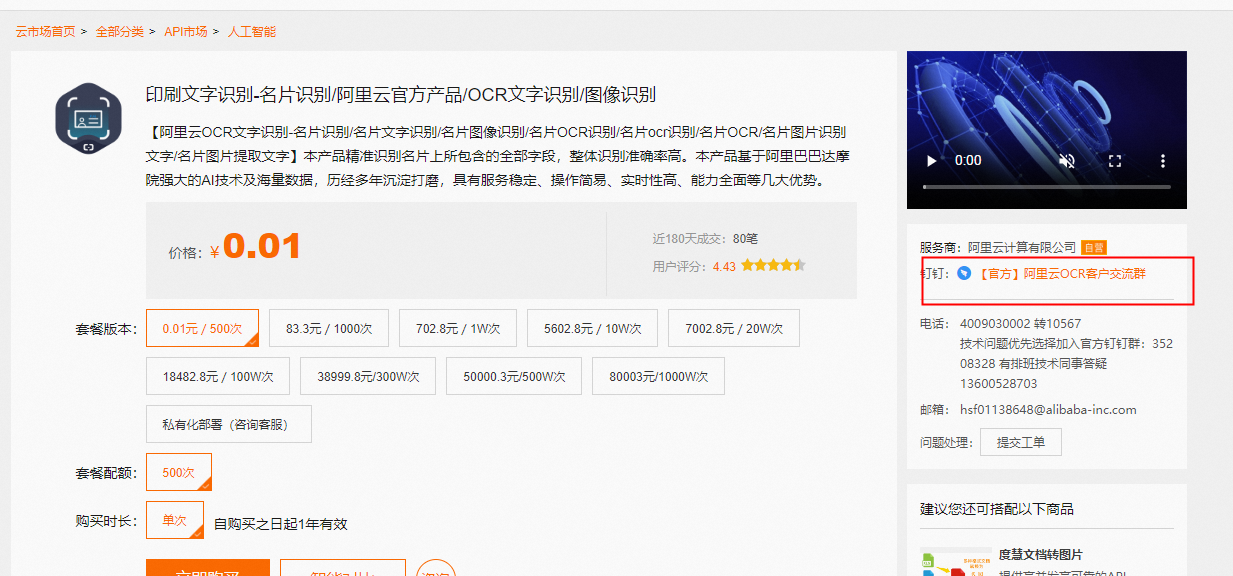
Task: Select 单次 purchase duration
Action: [175, 520]
